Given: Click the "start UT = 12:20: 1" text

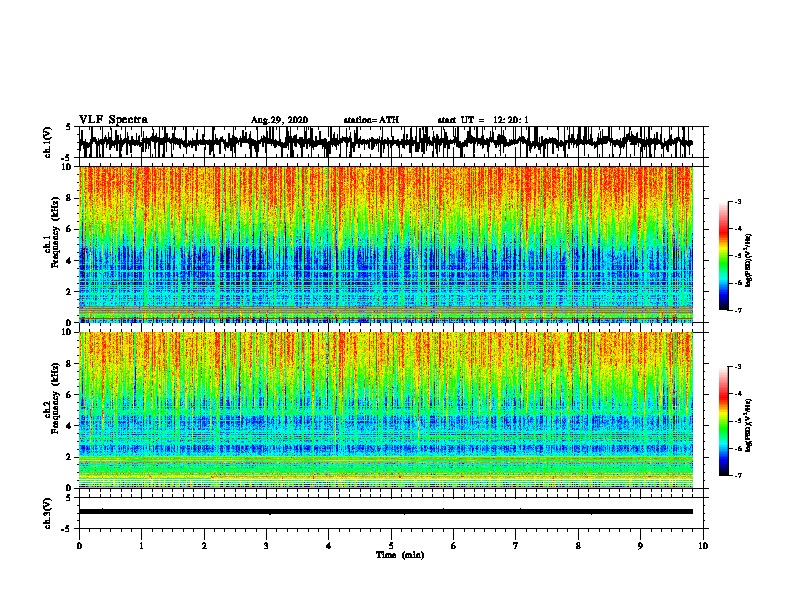Looking at the screenshot, I should (483, 120).
